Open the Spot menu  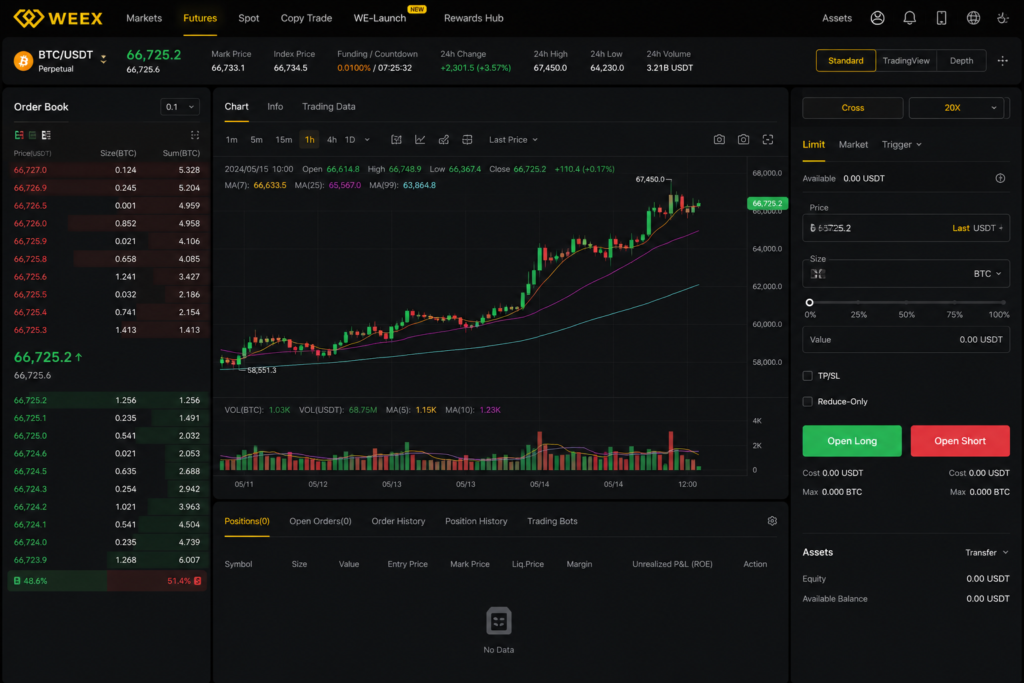coord(249,18)
